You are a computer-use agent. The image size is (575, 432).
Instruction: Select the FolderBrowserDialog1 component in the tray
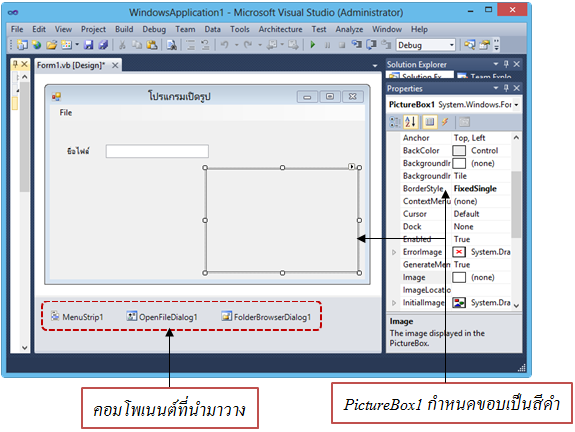pos(266,317)
